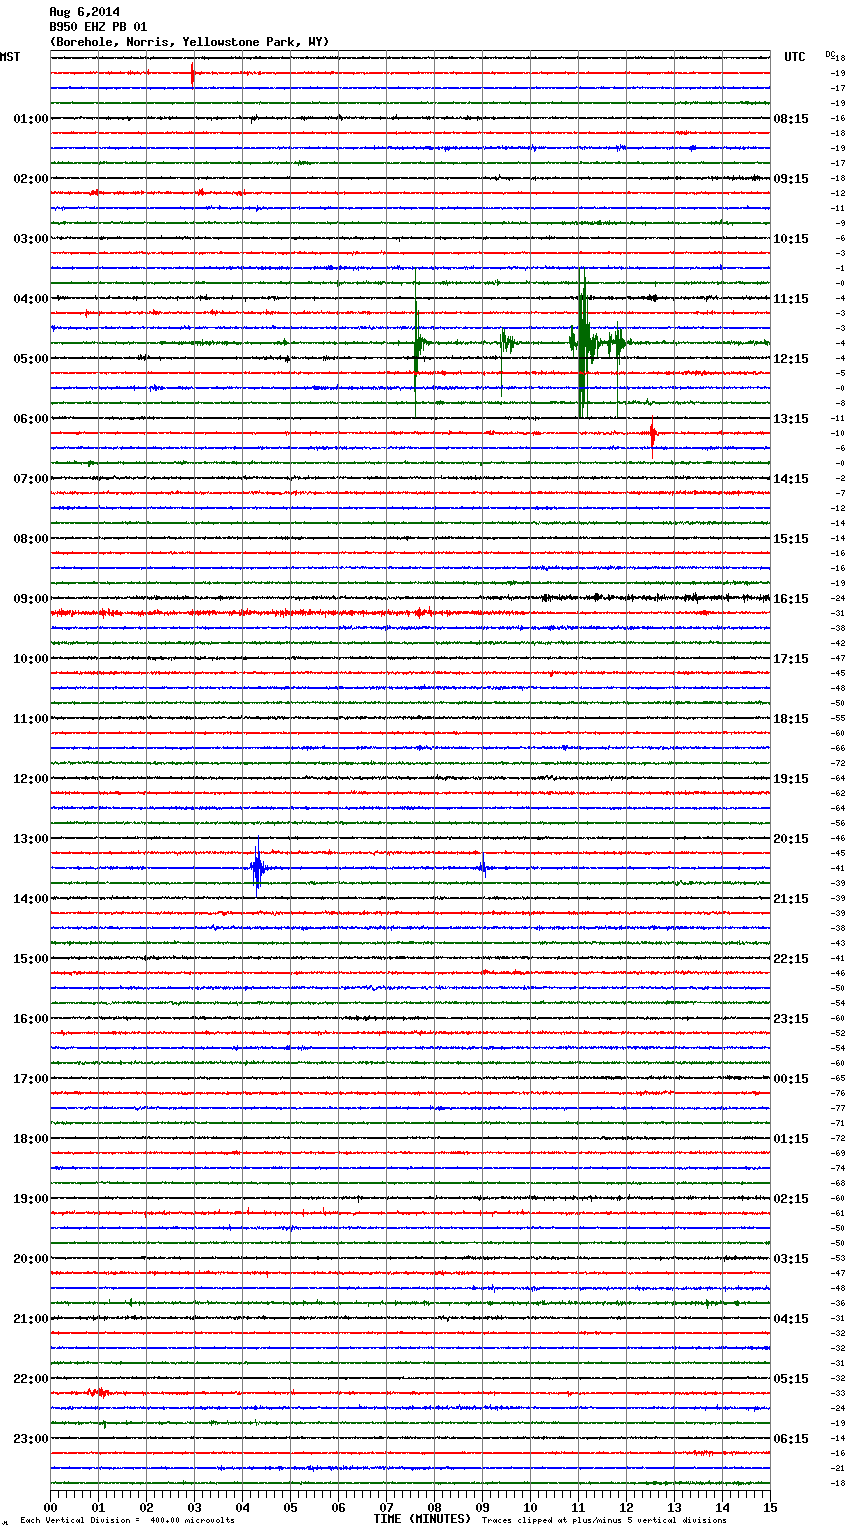Click the TIME (MINUTES) axis title
Viewport: 850px width, 1534px height.
click(x=422, y=1519)
